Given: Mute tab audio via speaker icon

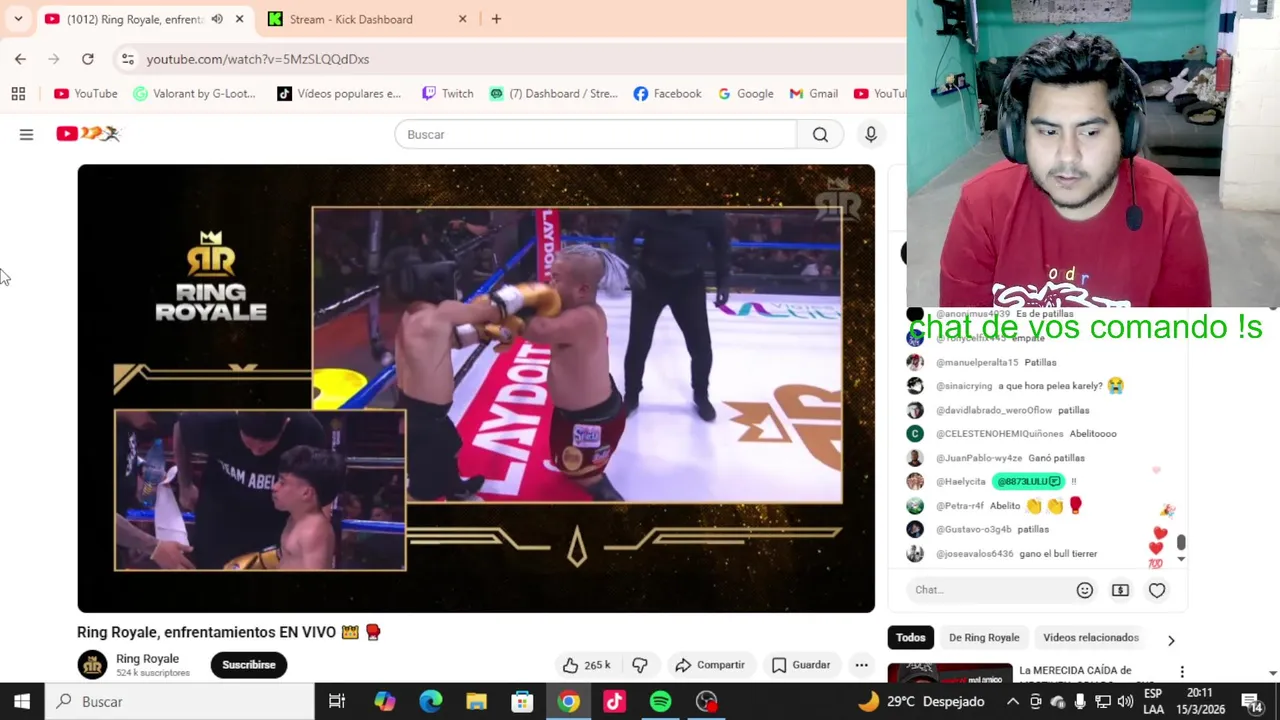Looking at the screenshot, I should [x=217, y=19].
